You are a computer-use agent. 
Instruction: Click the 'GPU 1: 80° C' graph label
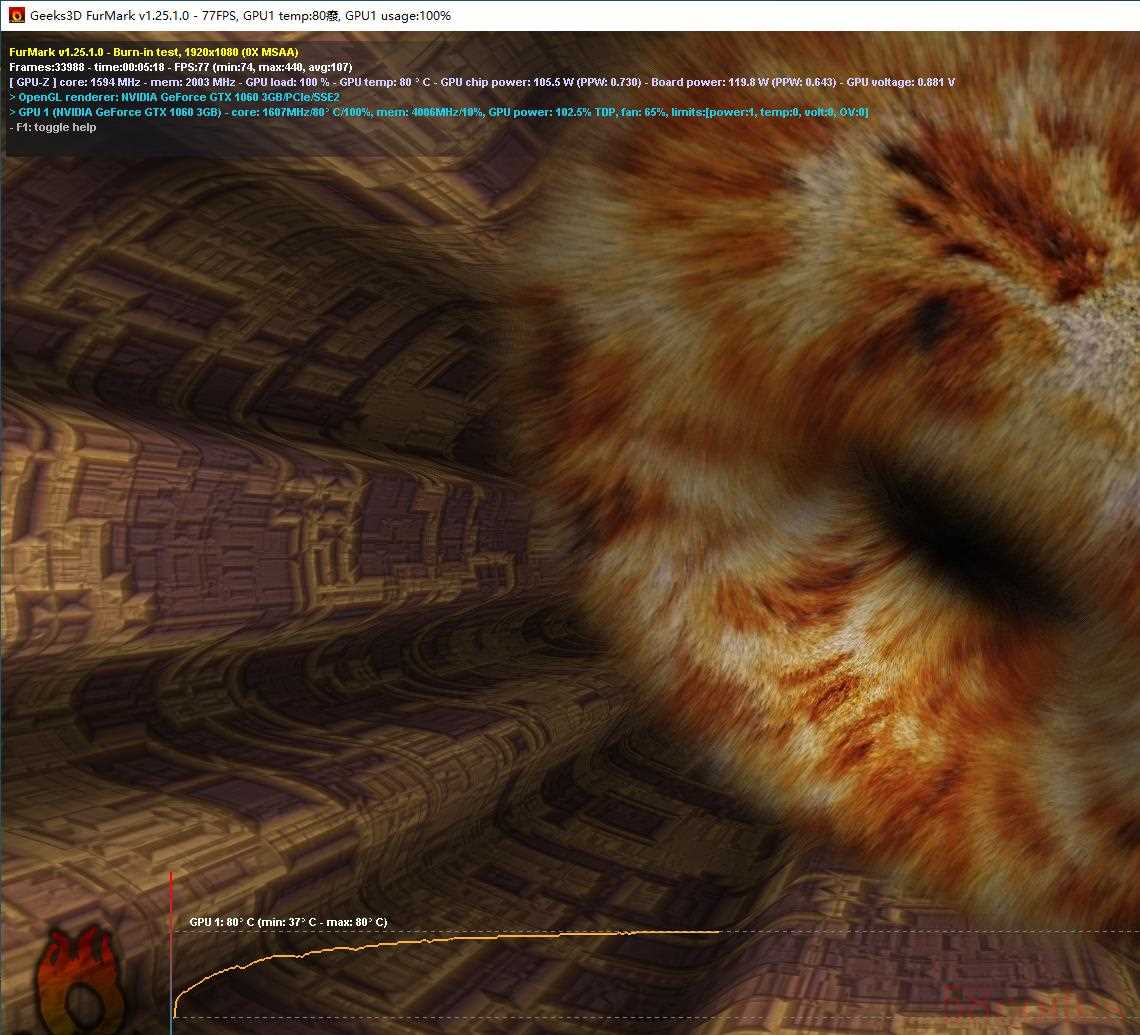[x=288, y=922]
